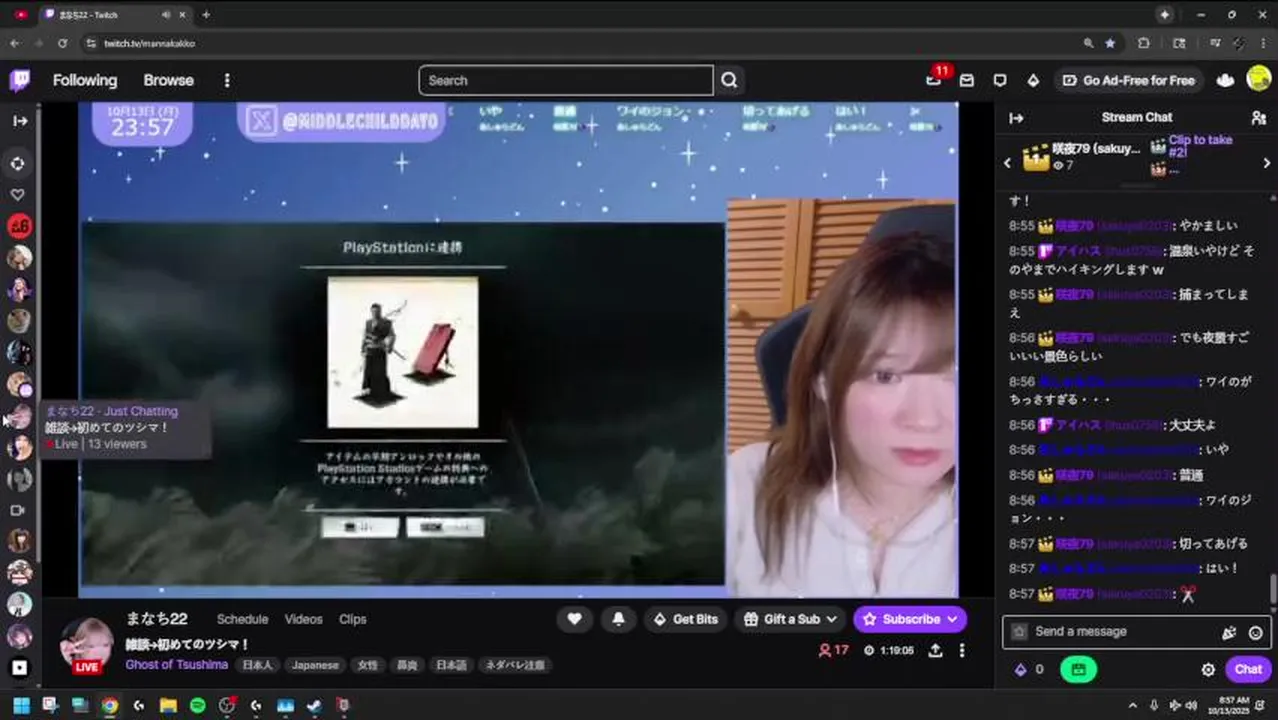Click the chat panel scrollbar thumb
Screen dimensions: 1278x720
point(1273,589)
